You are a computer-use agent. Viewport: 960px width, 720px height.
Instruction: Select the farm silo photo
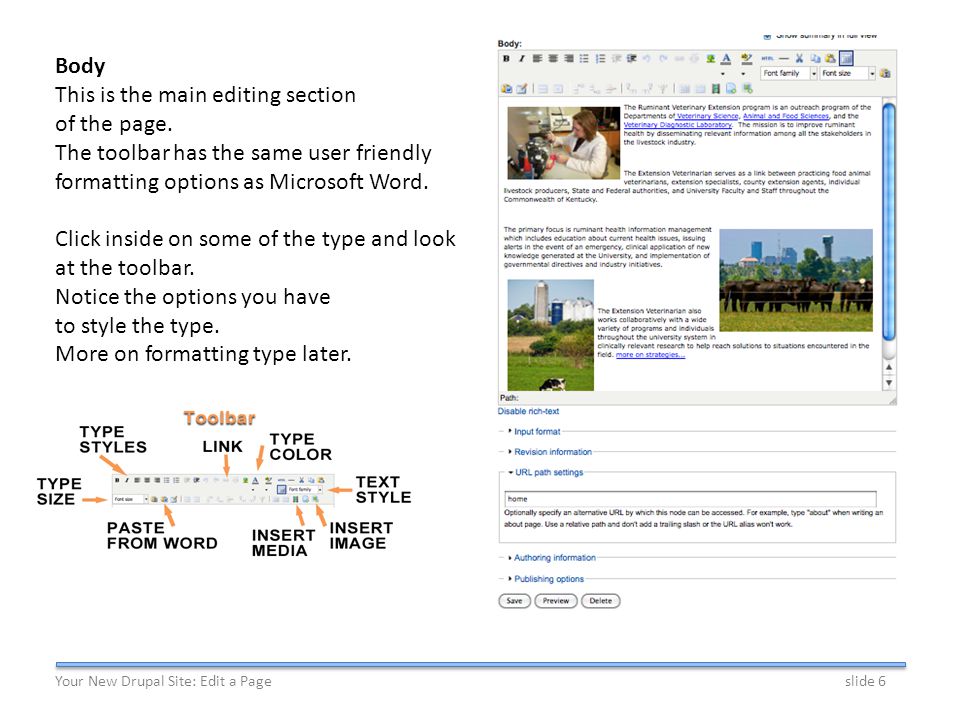[550, 336]
